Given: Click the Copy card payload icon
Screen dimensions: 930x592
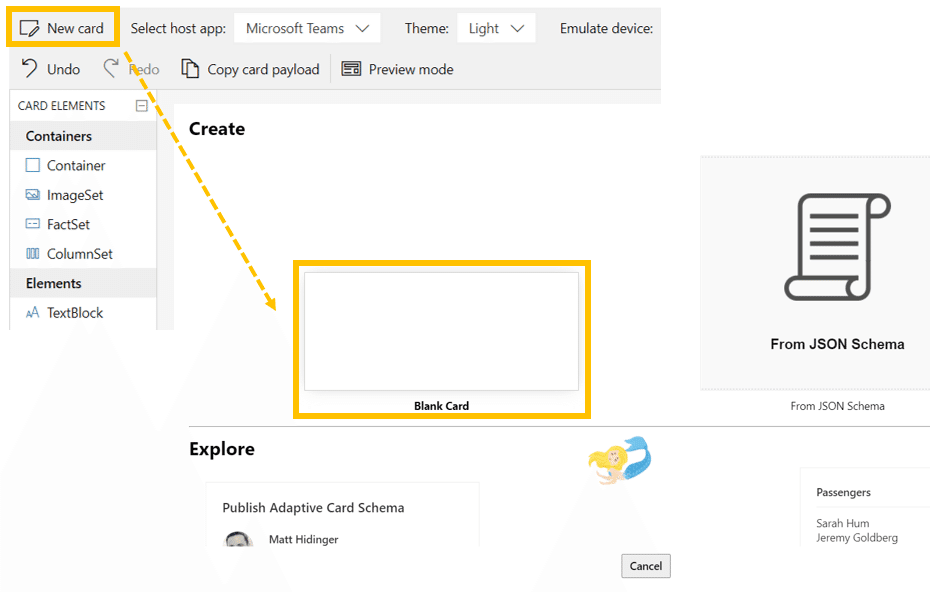Looking at the screenshot, I should [190, 69].
